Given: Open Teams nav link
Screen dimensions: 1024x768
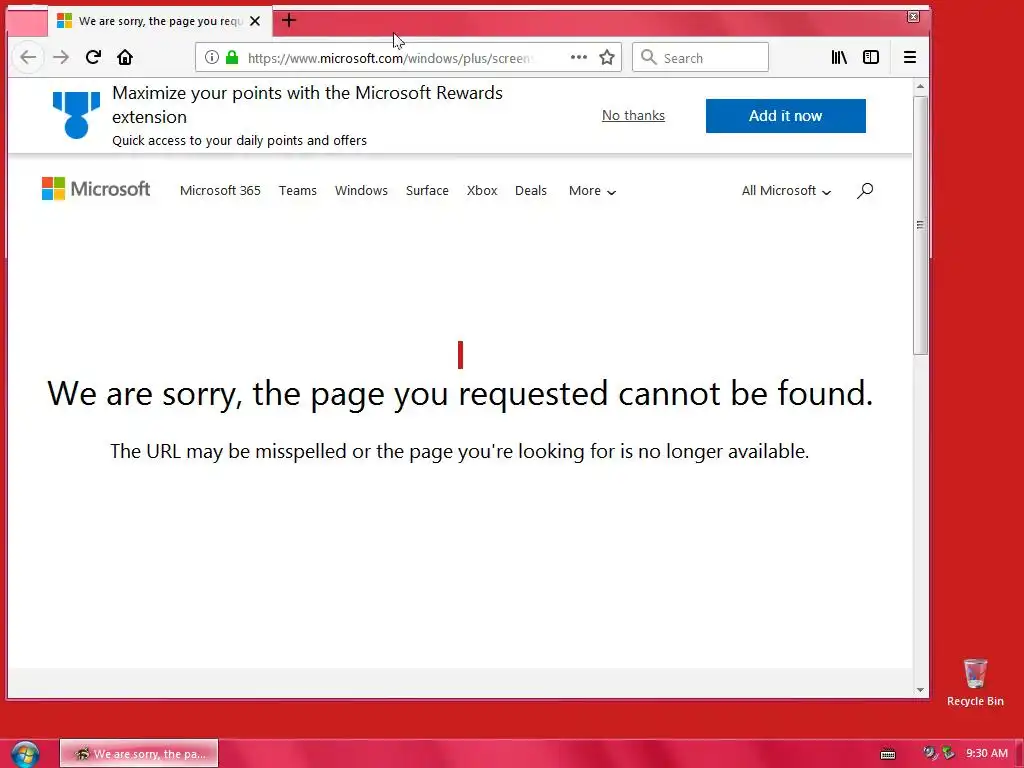Looking at the screenshot, I should [x=298, y=191].
